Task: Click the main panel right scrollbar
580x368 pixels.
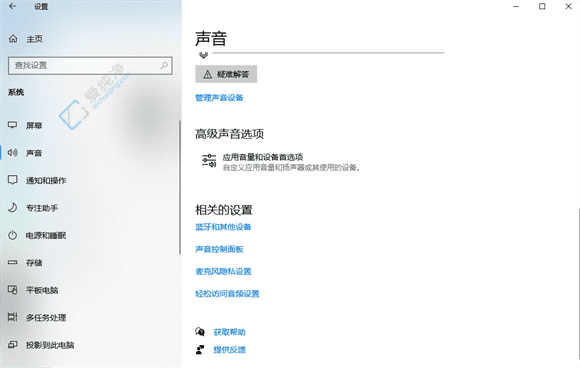Action: click(x=578, y=285)
